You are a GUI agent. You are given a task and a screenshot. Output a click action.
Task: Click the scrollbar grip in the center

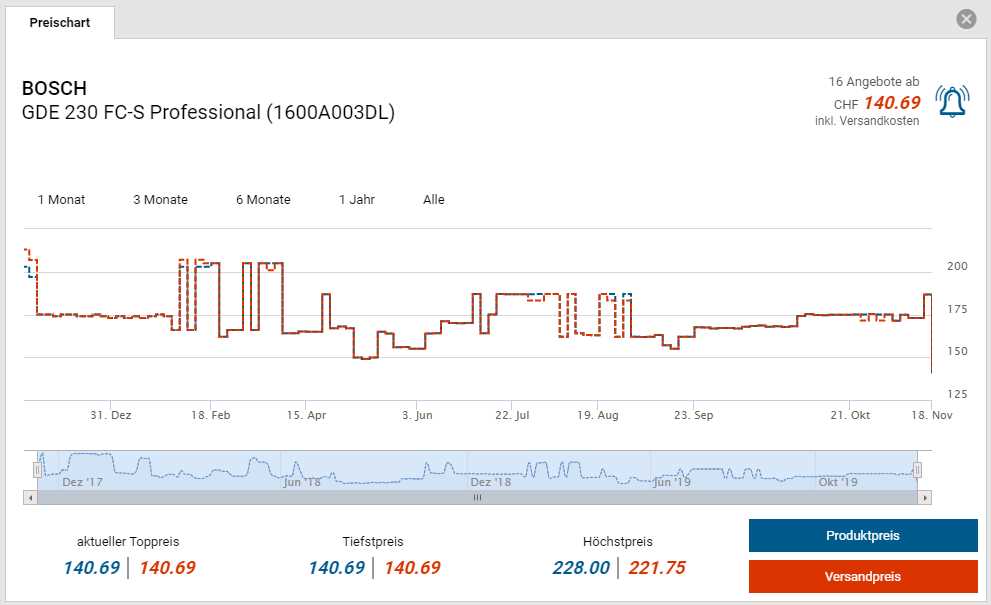point(477,497)
